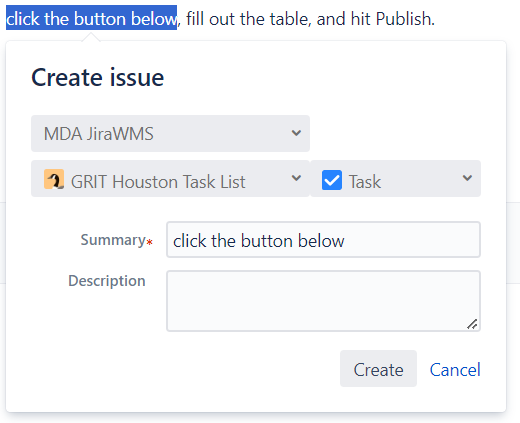Click the blue Task issue type icon
Screen dimensions: 520x423
tap(332, 180)
